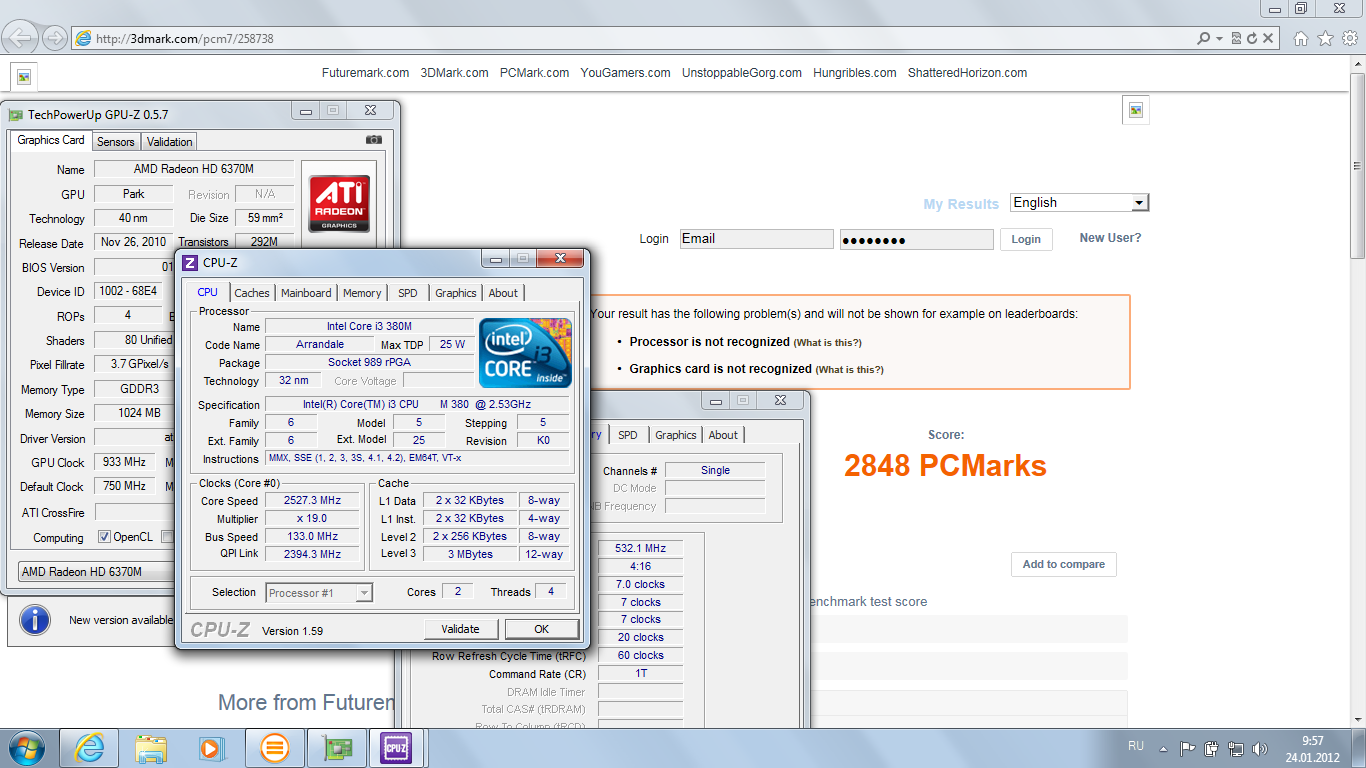Click the network tray icon
The image size is (1366, 768).
pyautogui.click(x=1236, y=748)
